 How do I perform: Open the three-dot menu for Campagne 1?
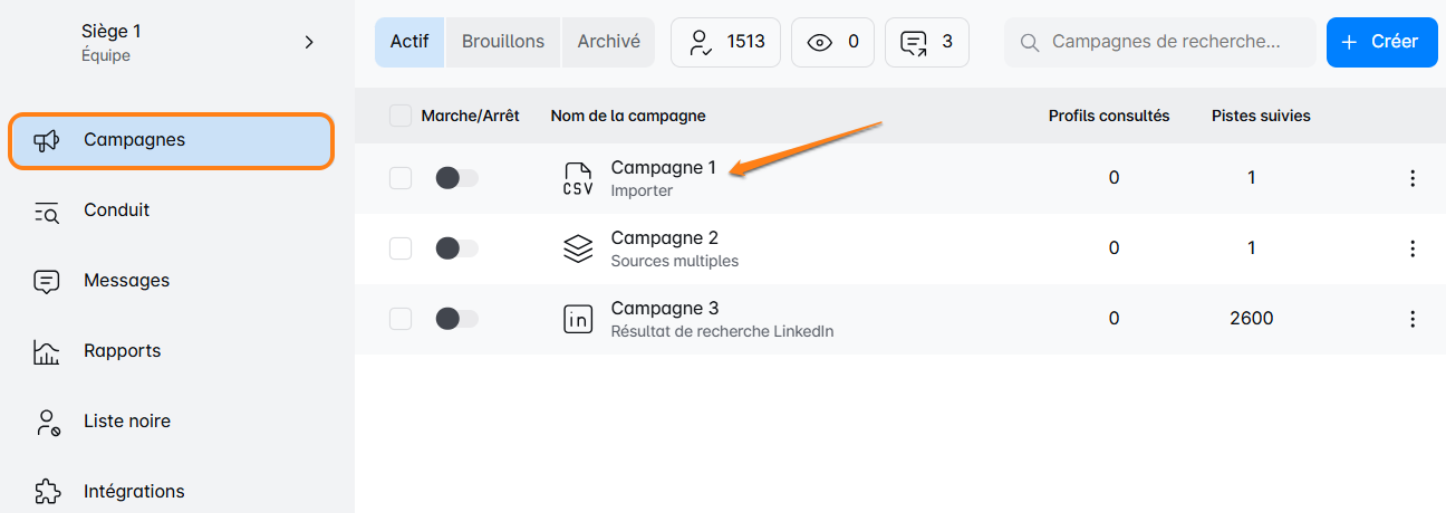coord(1412,179)
